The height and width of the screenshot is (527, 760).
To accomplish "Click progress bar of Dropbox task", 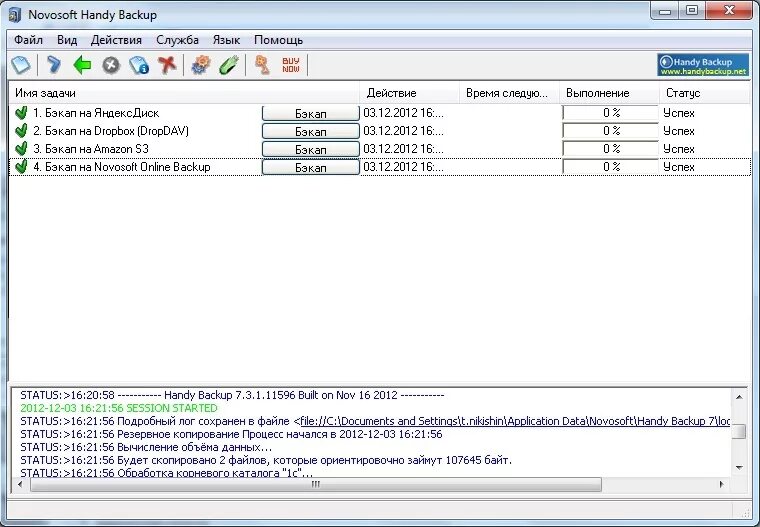I will (x=611, y=131).
